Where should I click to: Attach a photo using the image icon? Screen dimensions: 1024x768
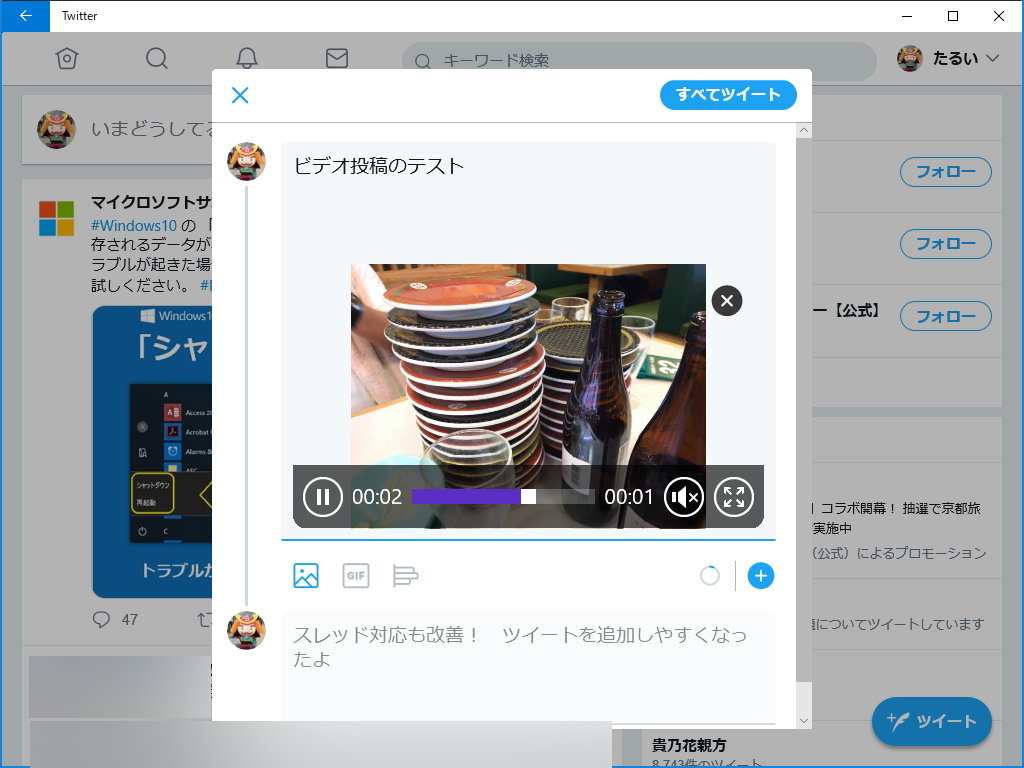coord(306,576)
